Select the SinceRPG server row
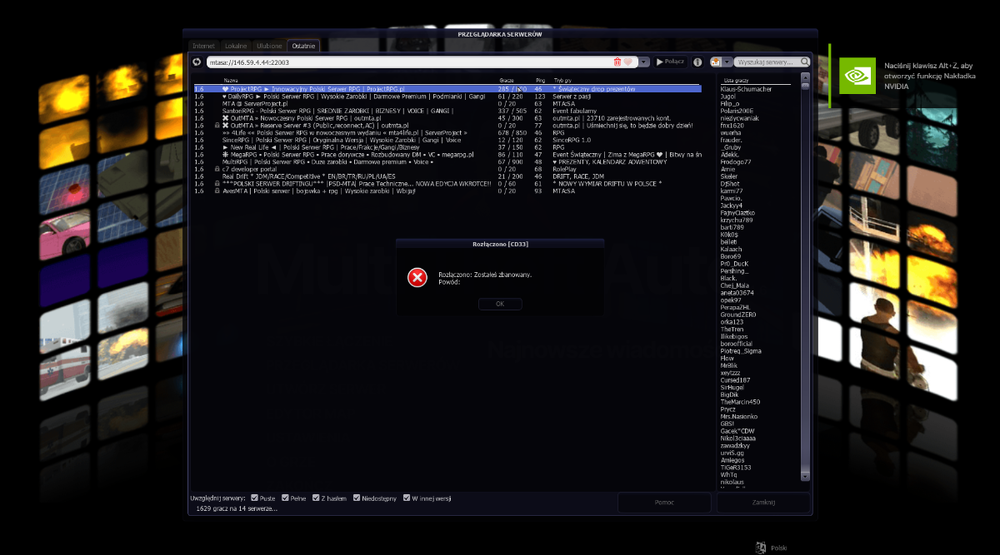Screen dimensions: 1000x555 point(447,140)
